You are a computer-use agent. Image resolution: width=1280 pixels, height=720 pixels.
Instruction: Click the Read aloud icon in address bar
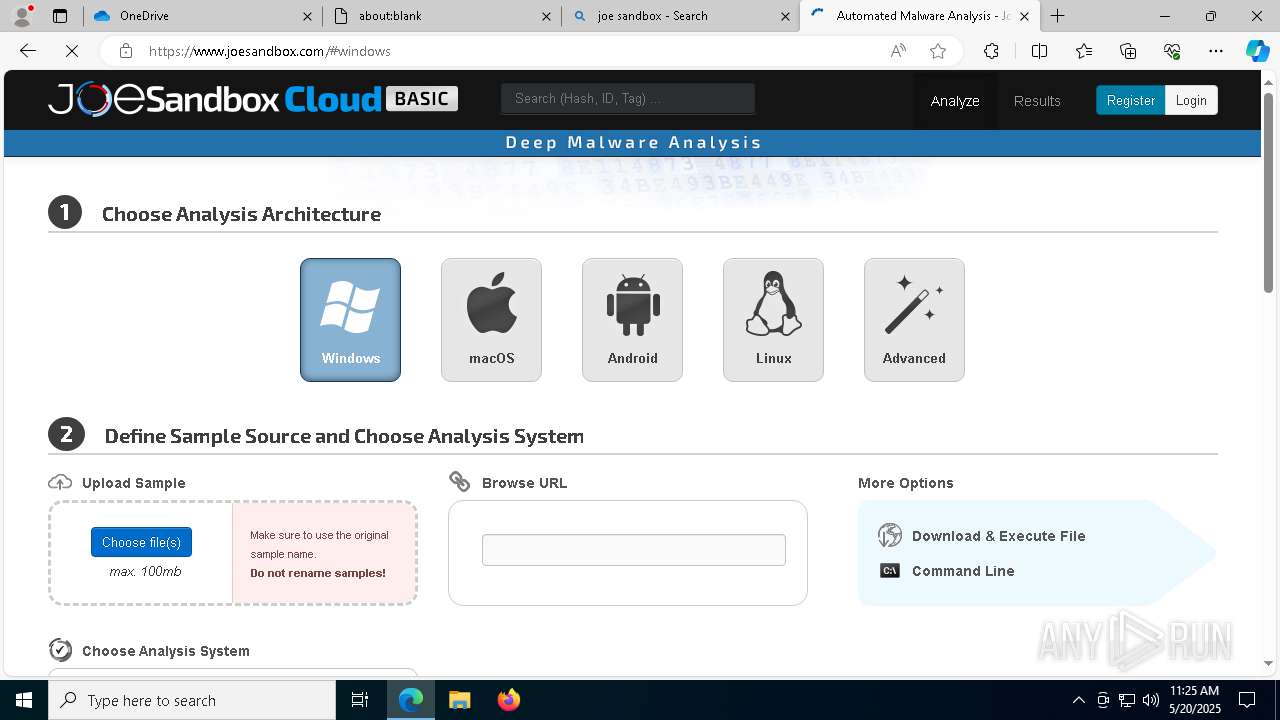coord(898,51)
